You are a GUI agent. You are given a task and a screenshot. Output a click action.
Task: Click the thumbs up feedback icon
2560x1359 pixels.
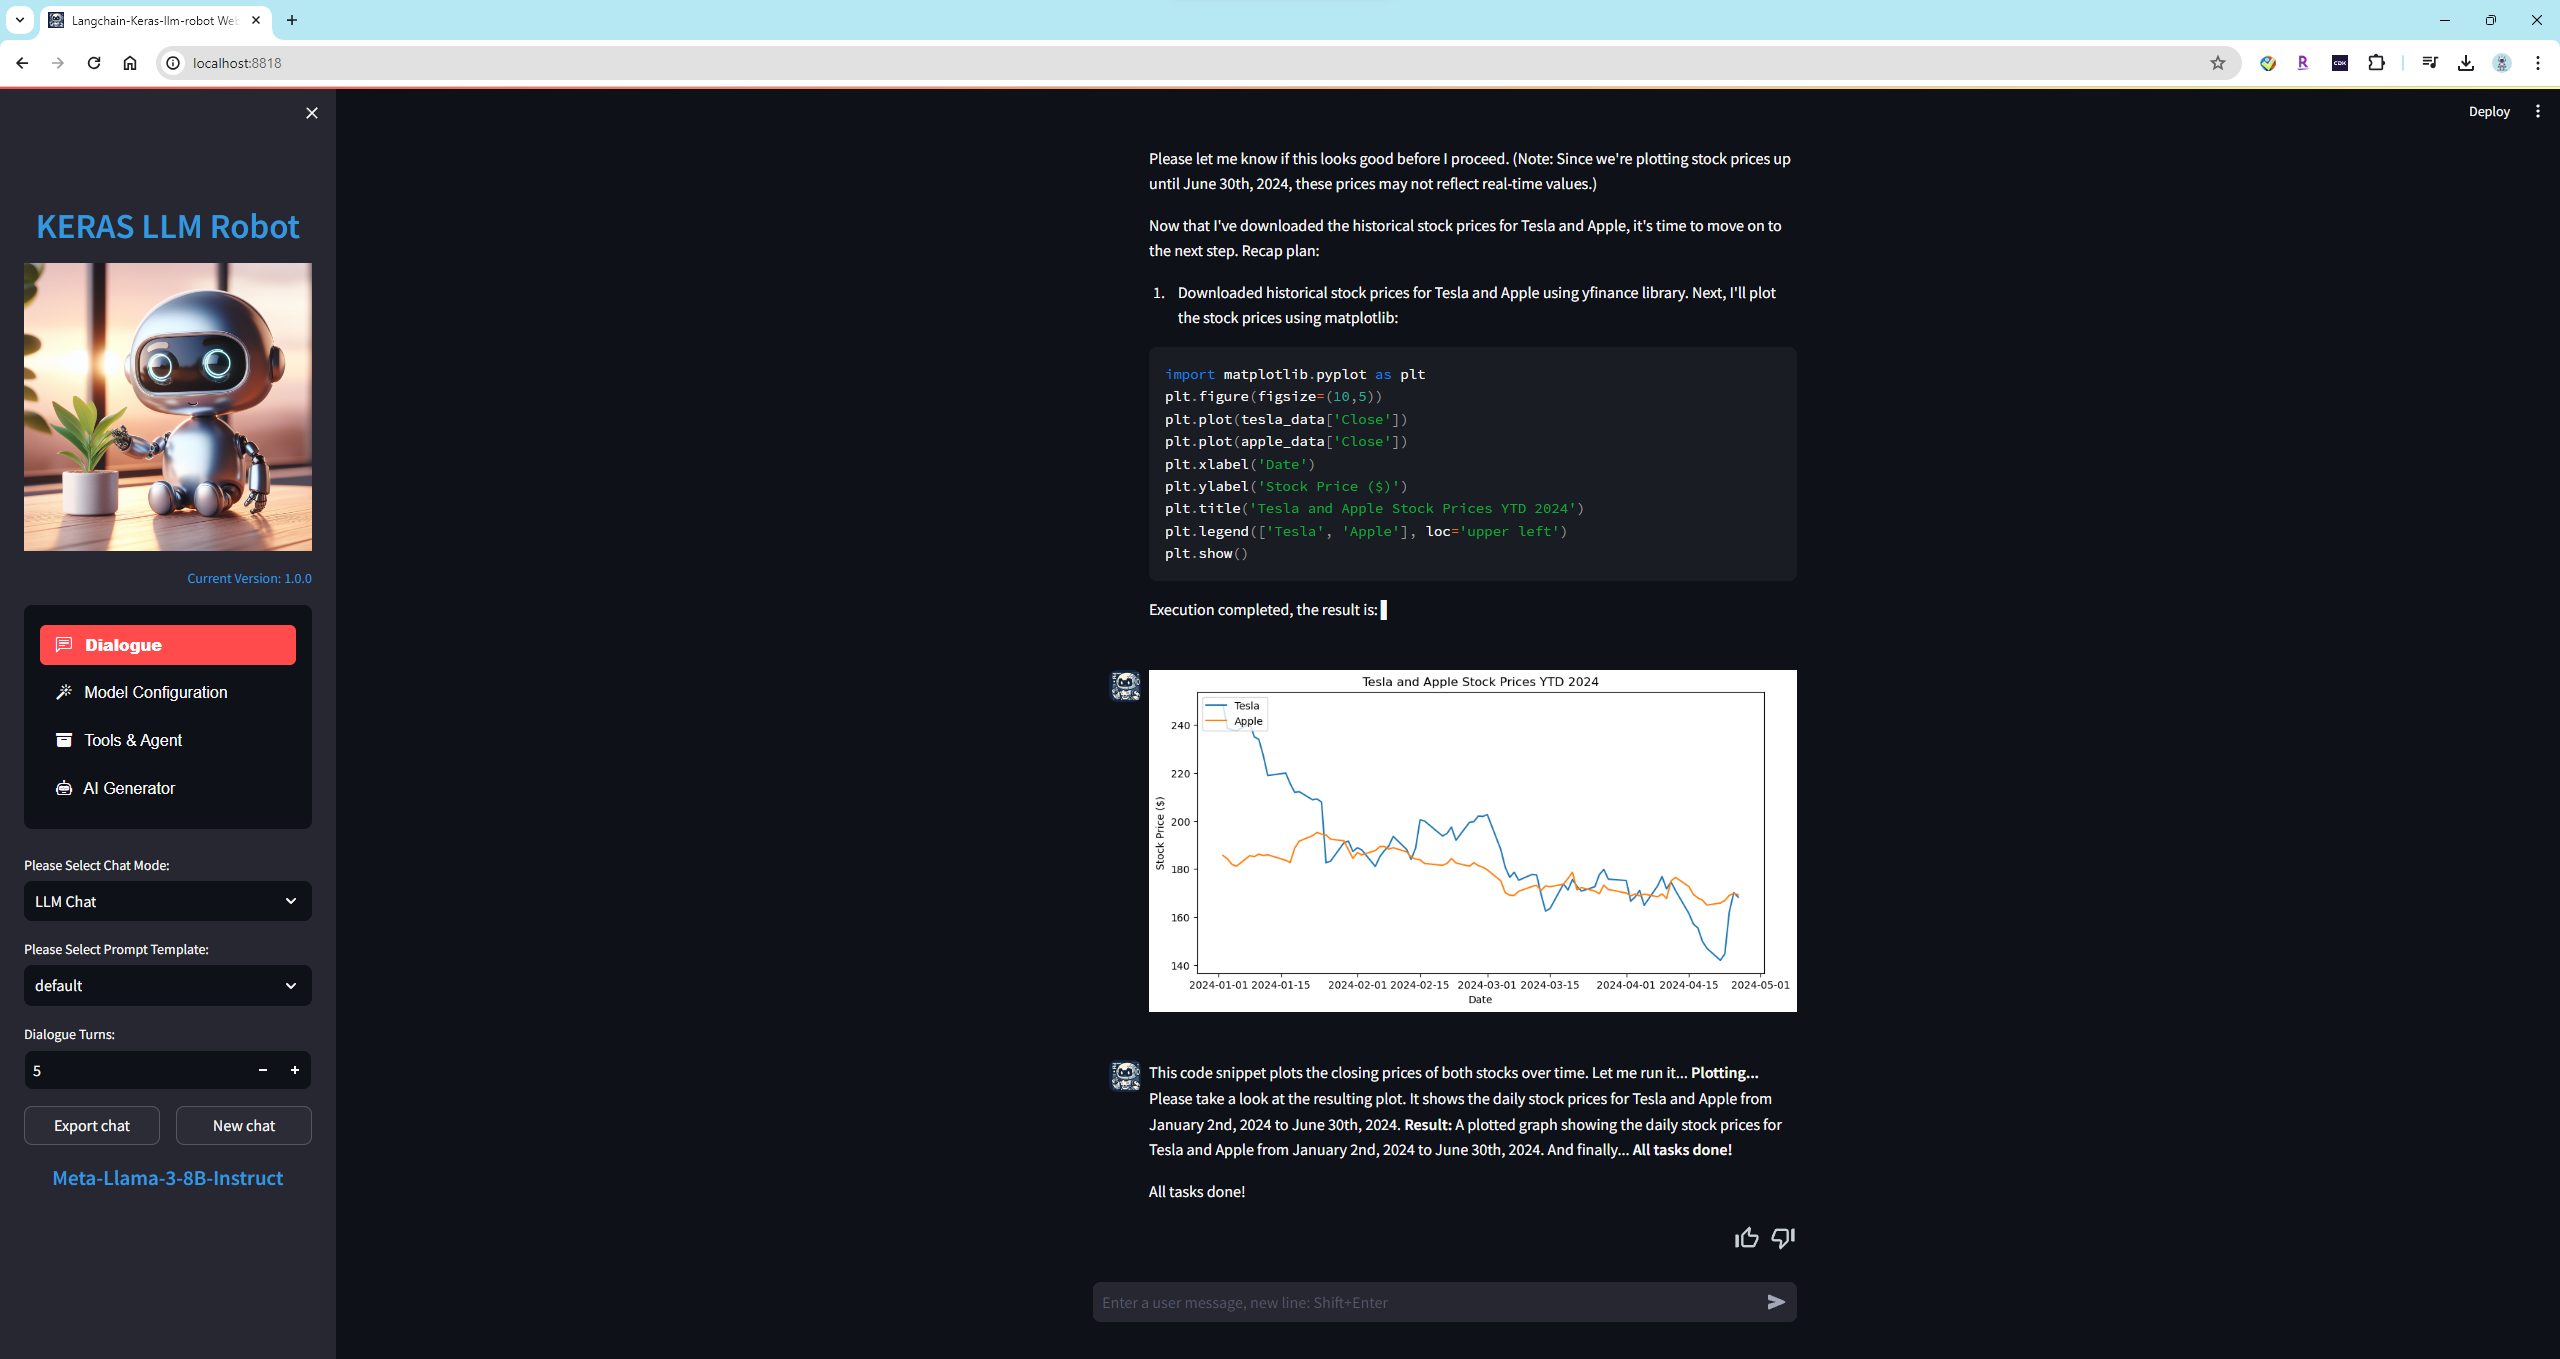(1746, 1238)
